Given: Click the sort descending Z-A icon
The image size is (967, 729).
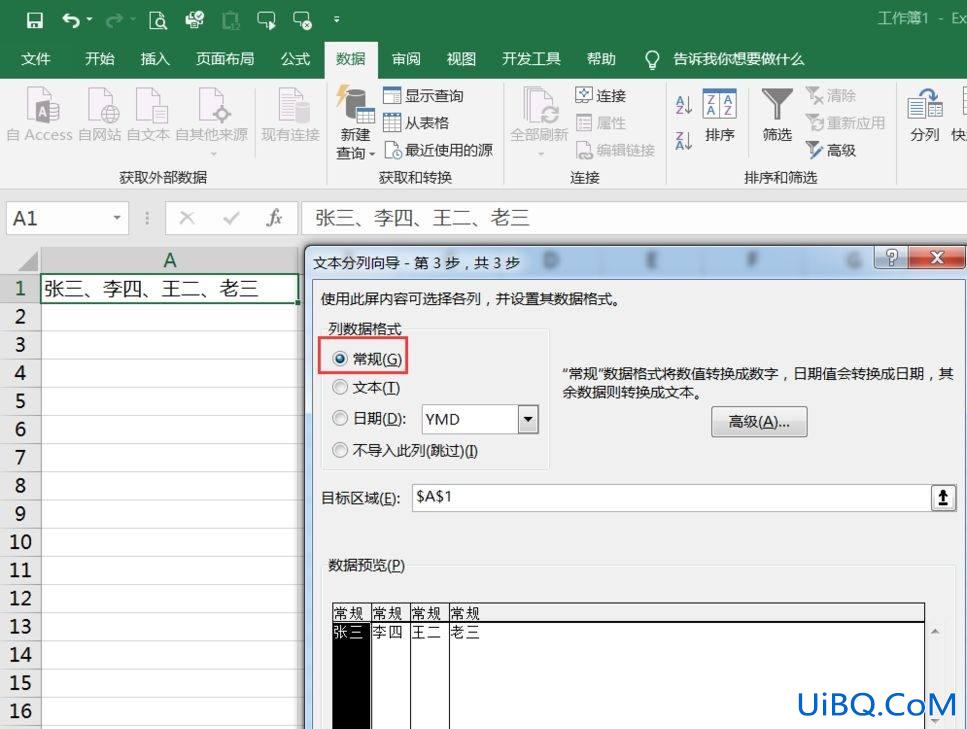Looking at the screenshot, I should 683,141.
